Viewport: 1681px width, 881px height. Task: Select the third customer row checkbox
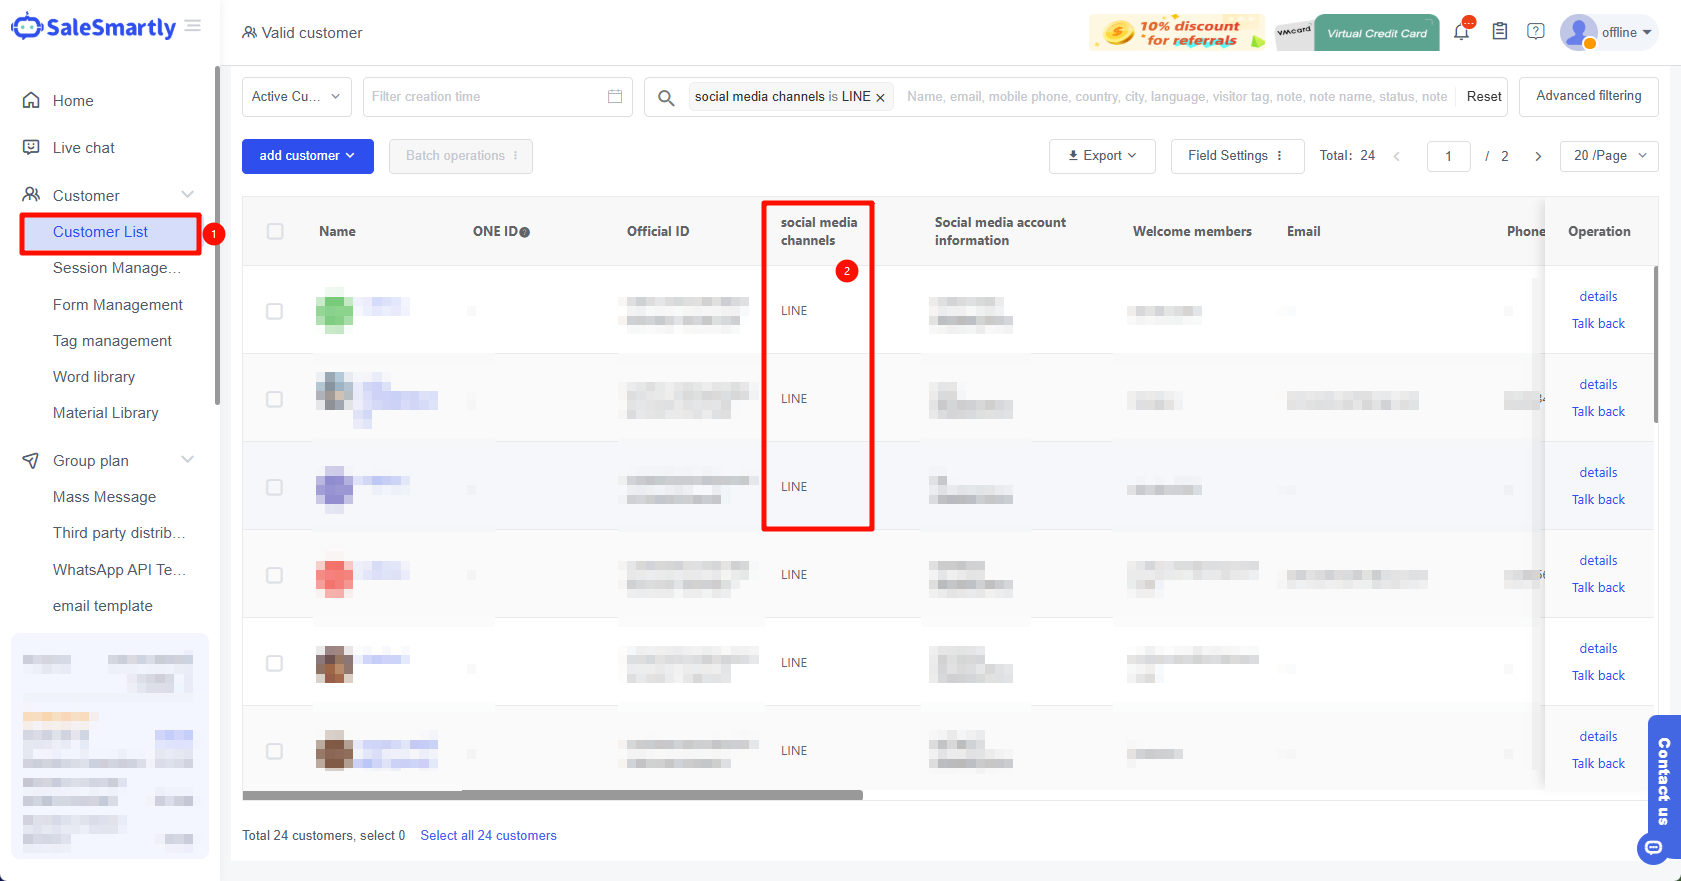[x=275, y=487]
